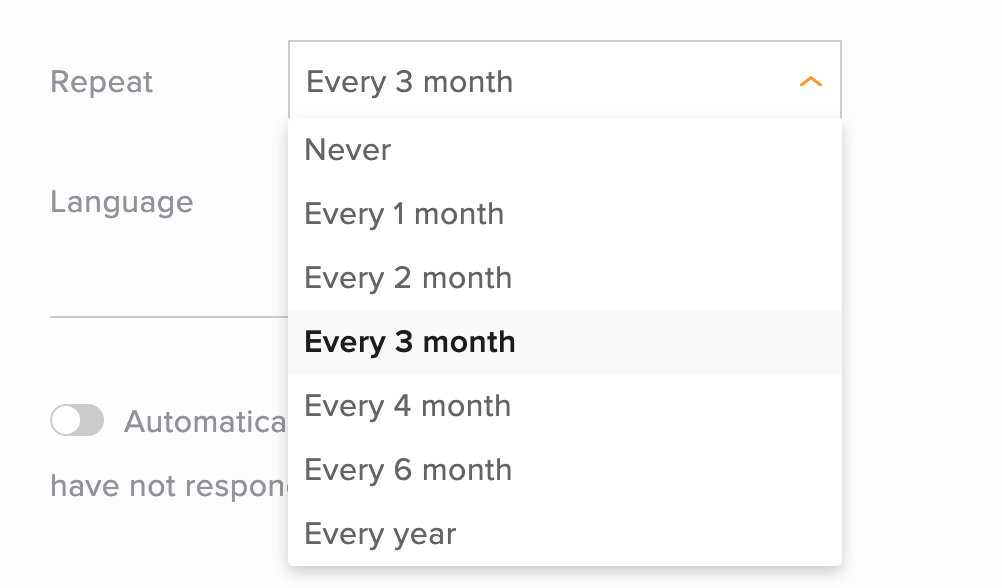Click the selected value text in Repeat box

pyautogui.click(x=410, y=82)
